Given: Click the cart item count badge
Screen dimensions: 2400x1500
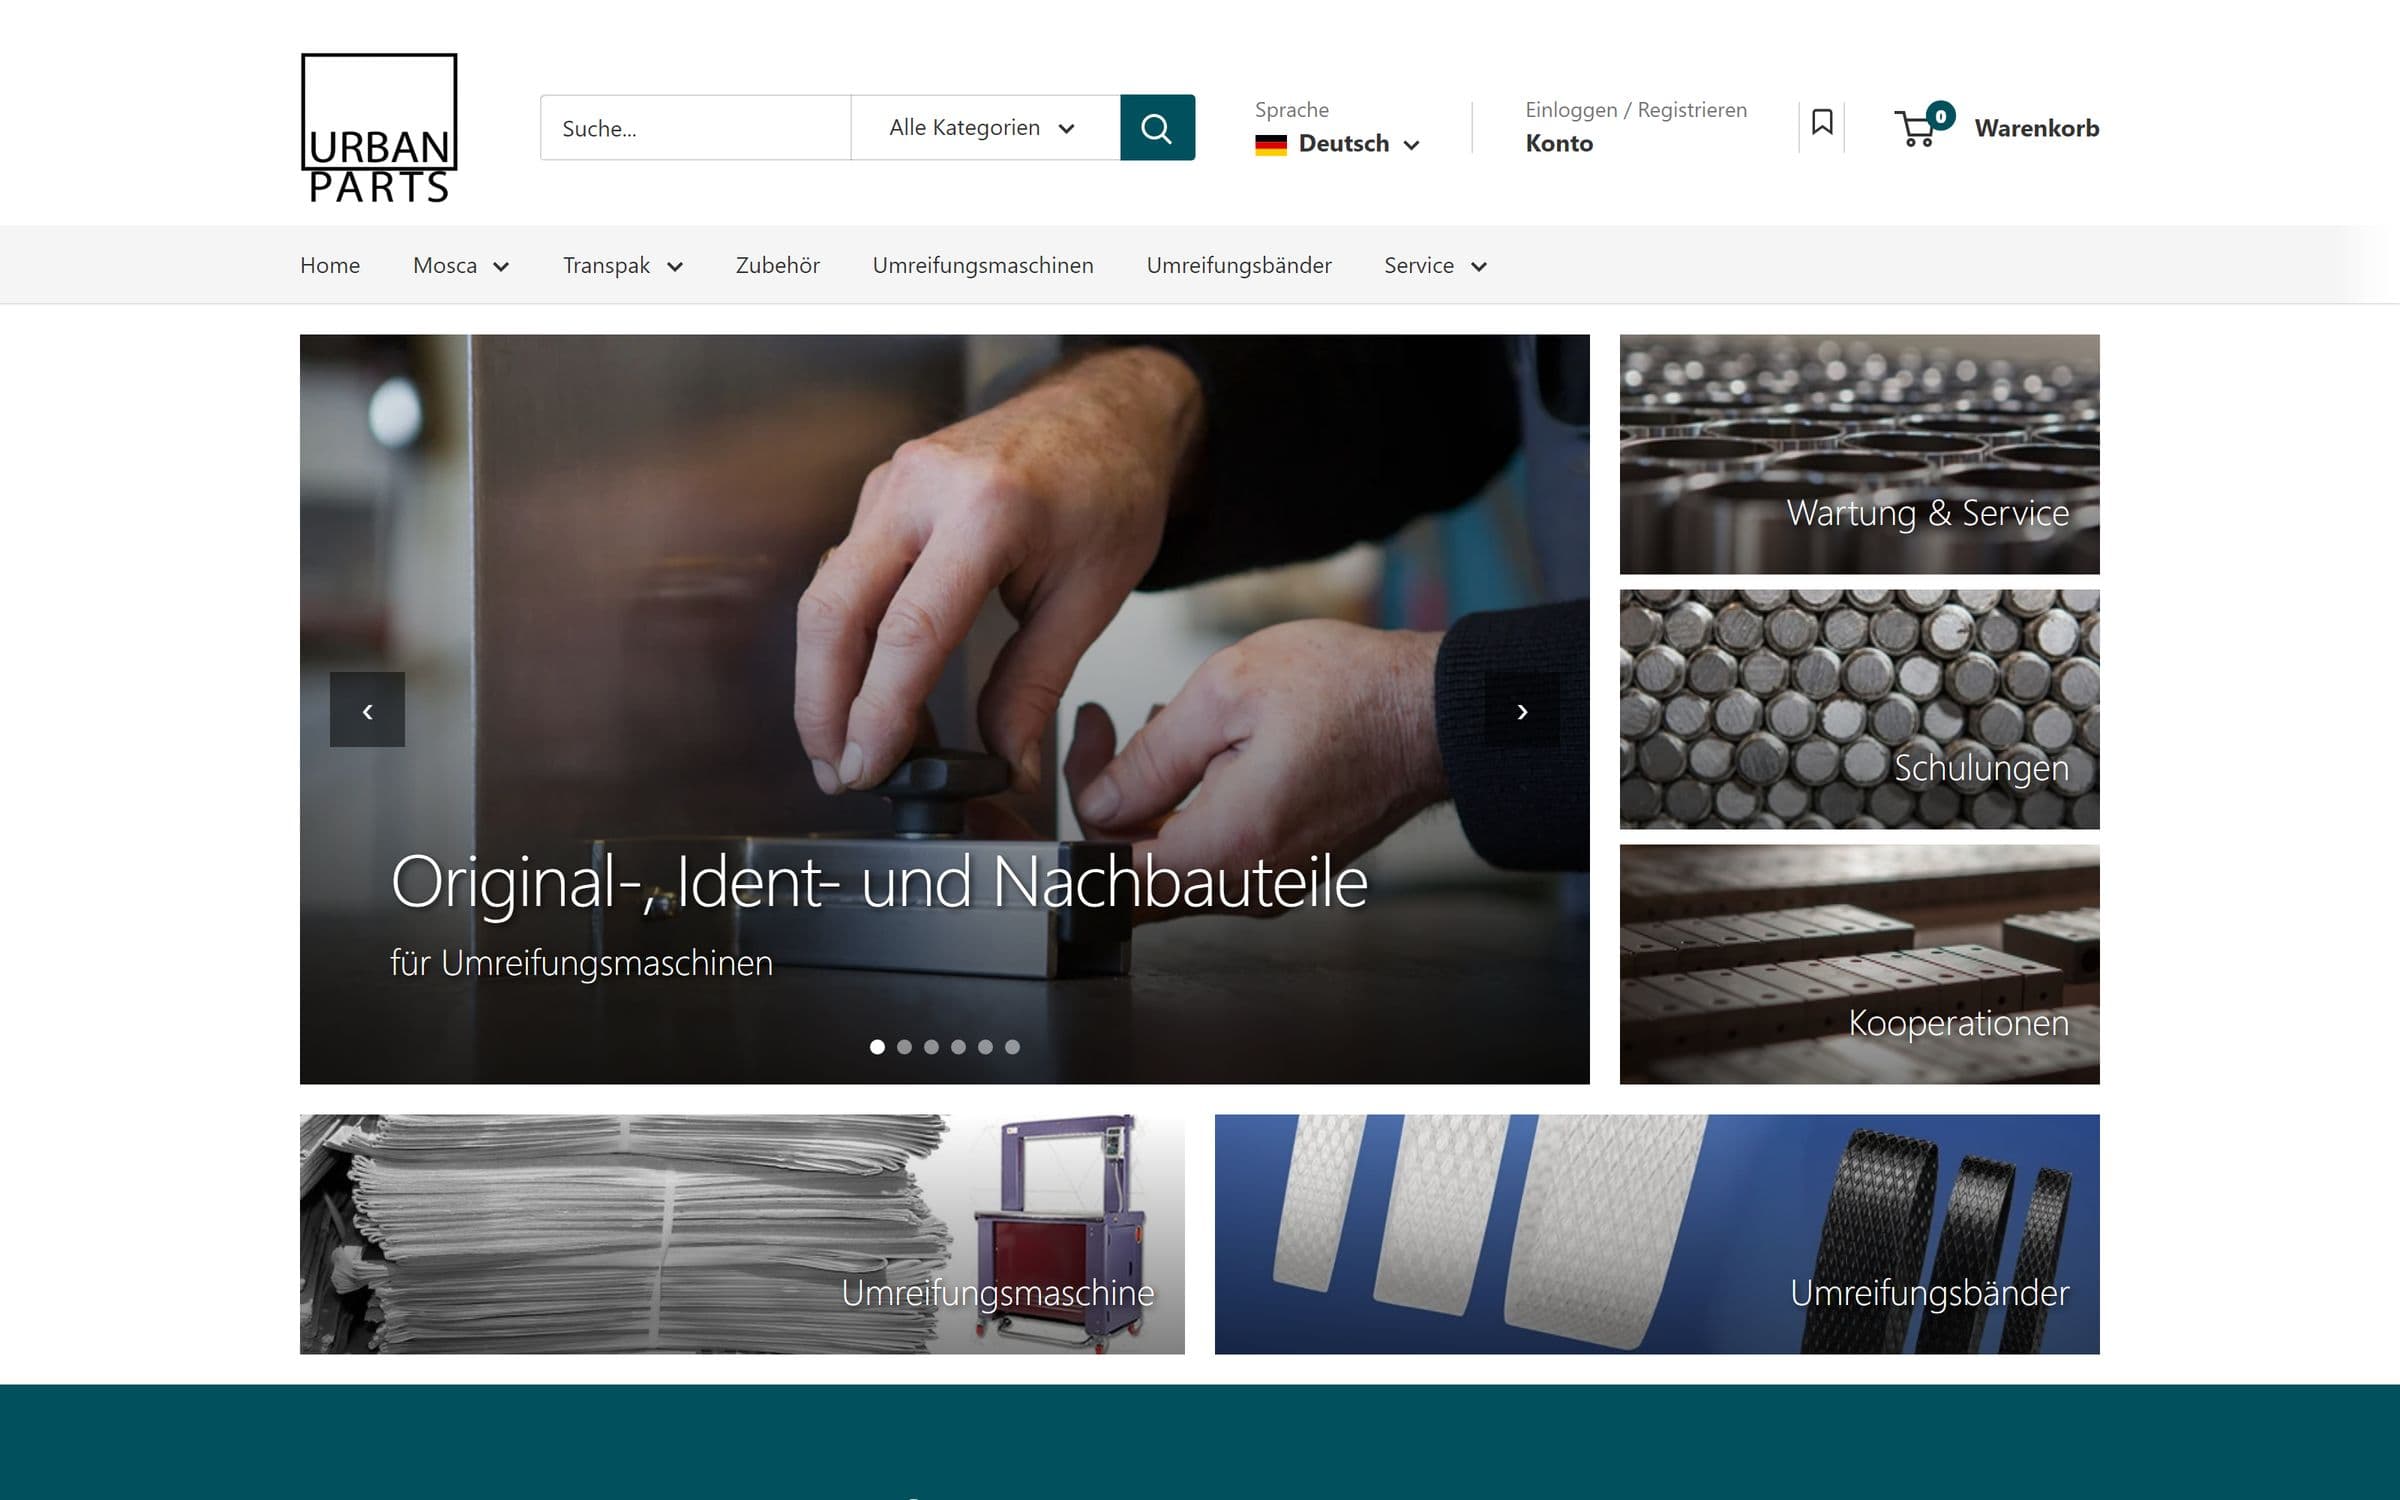Looking at the screenshot, I should click(x=1940, y=116).
